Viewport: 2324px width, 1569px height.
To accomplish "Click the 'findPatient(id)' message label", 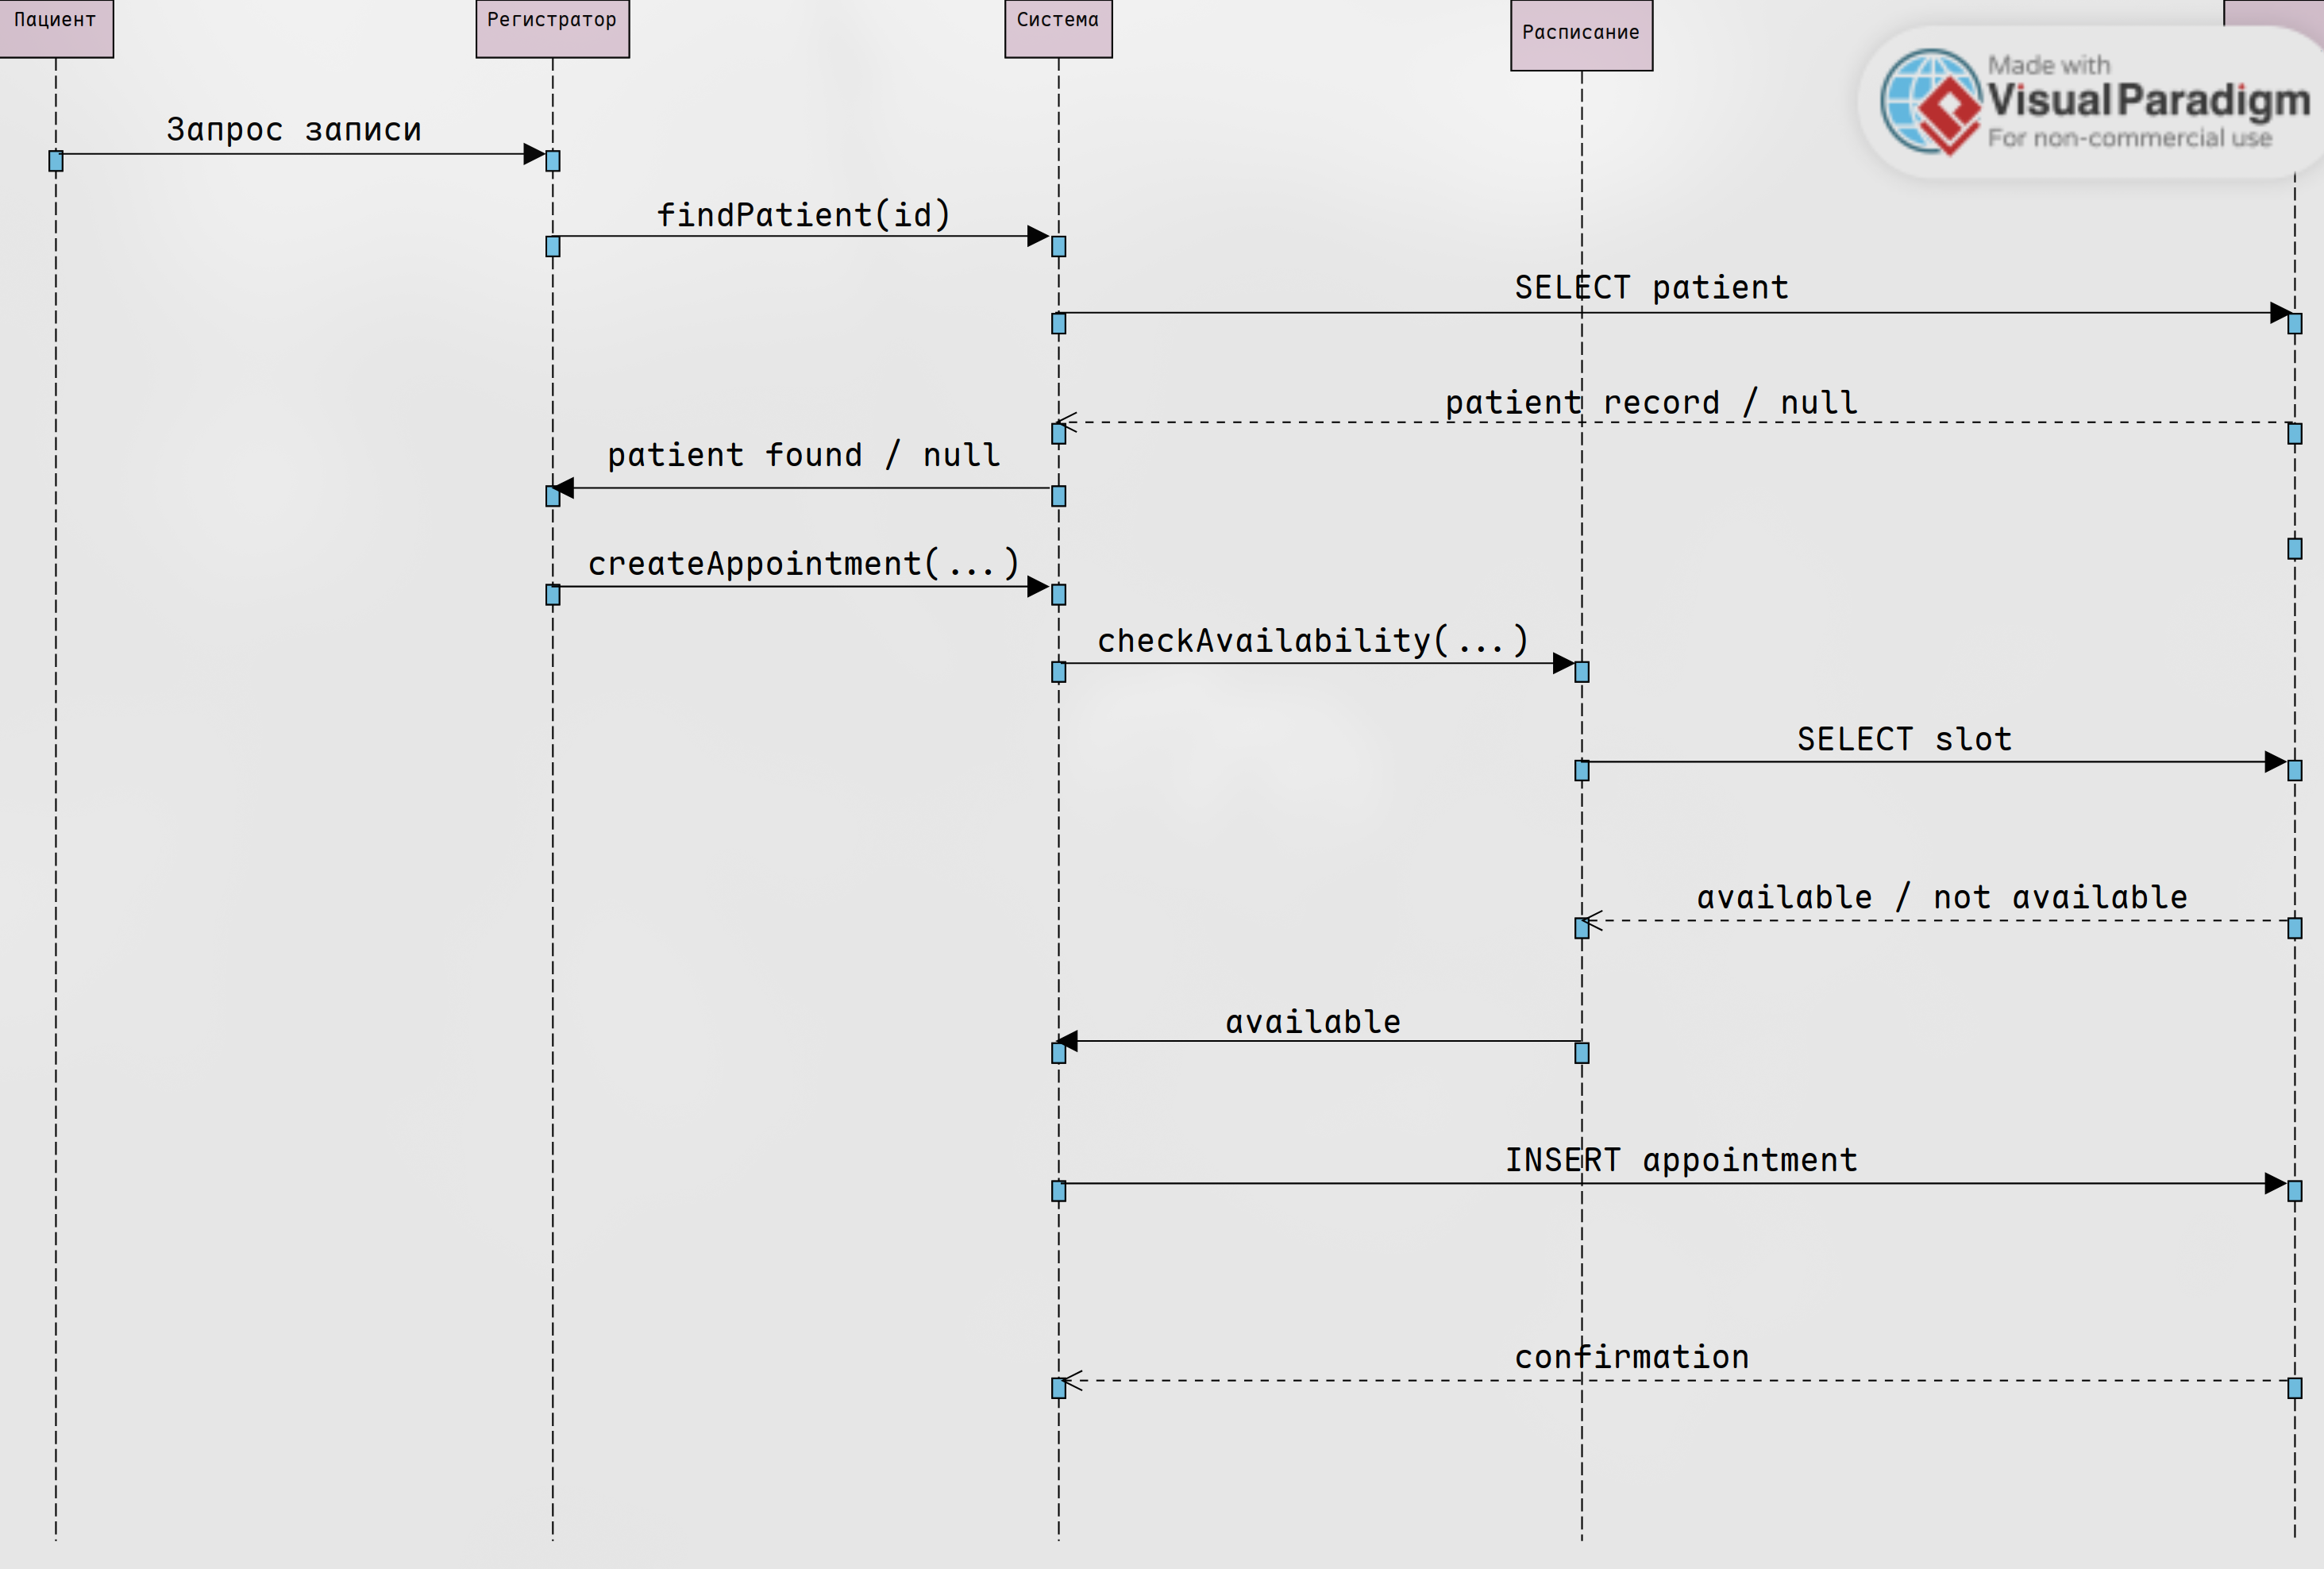I will click(x=803, y=215).
